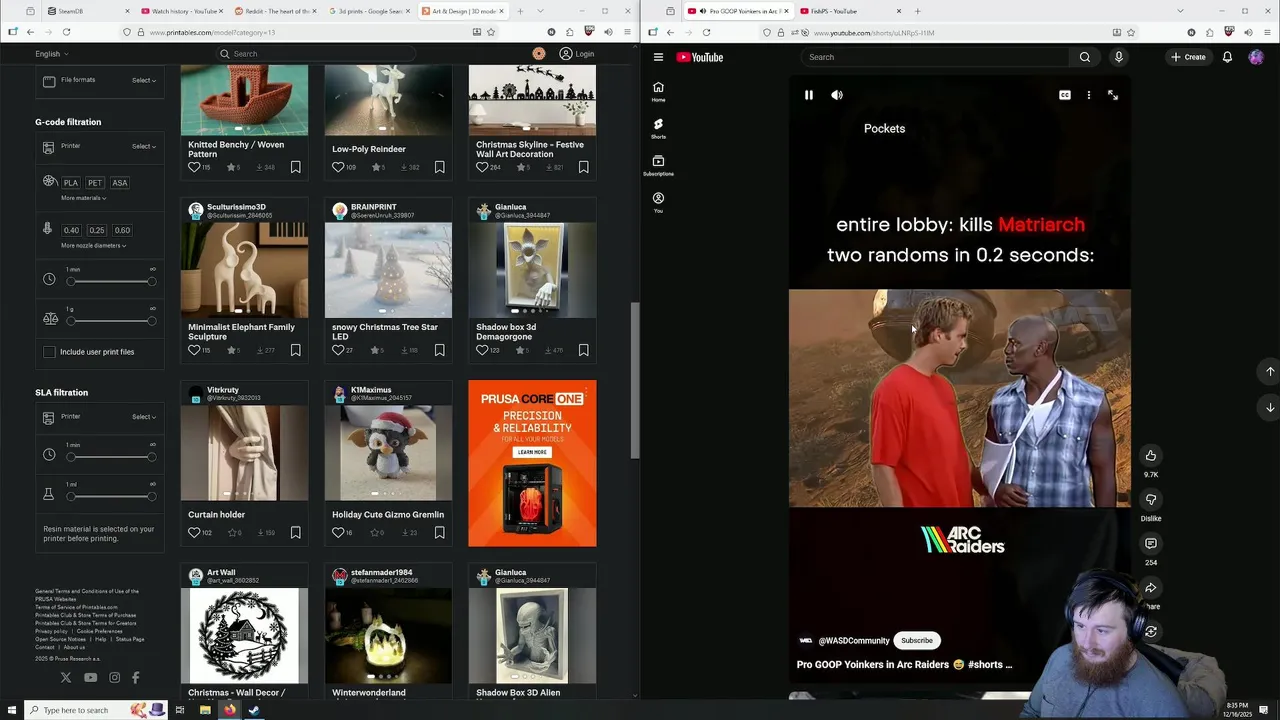
Task: Go to next short with down arrow
Action: click(x=1270, y=407)
